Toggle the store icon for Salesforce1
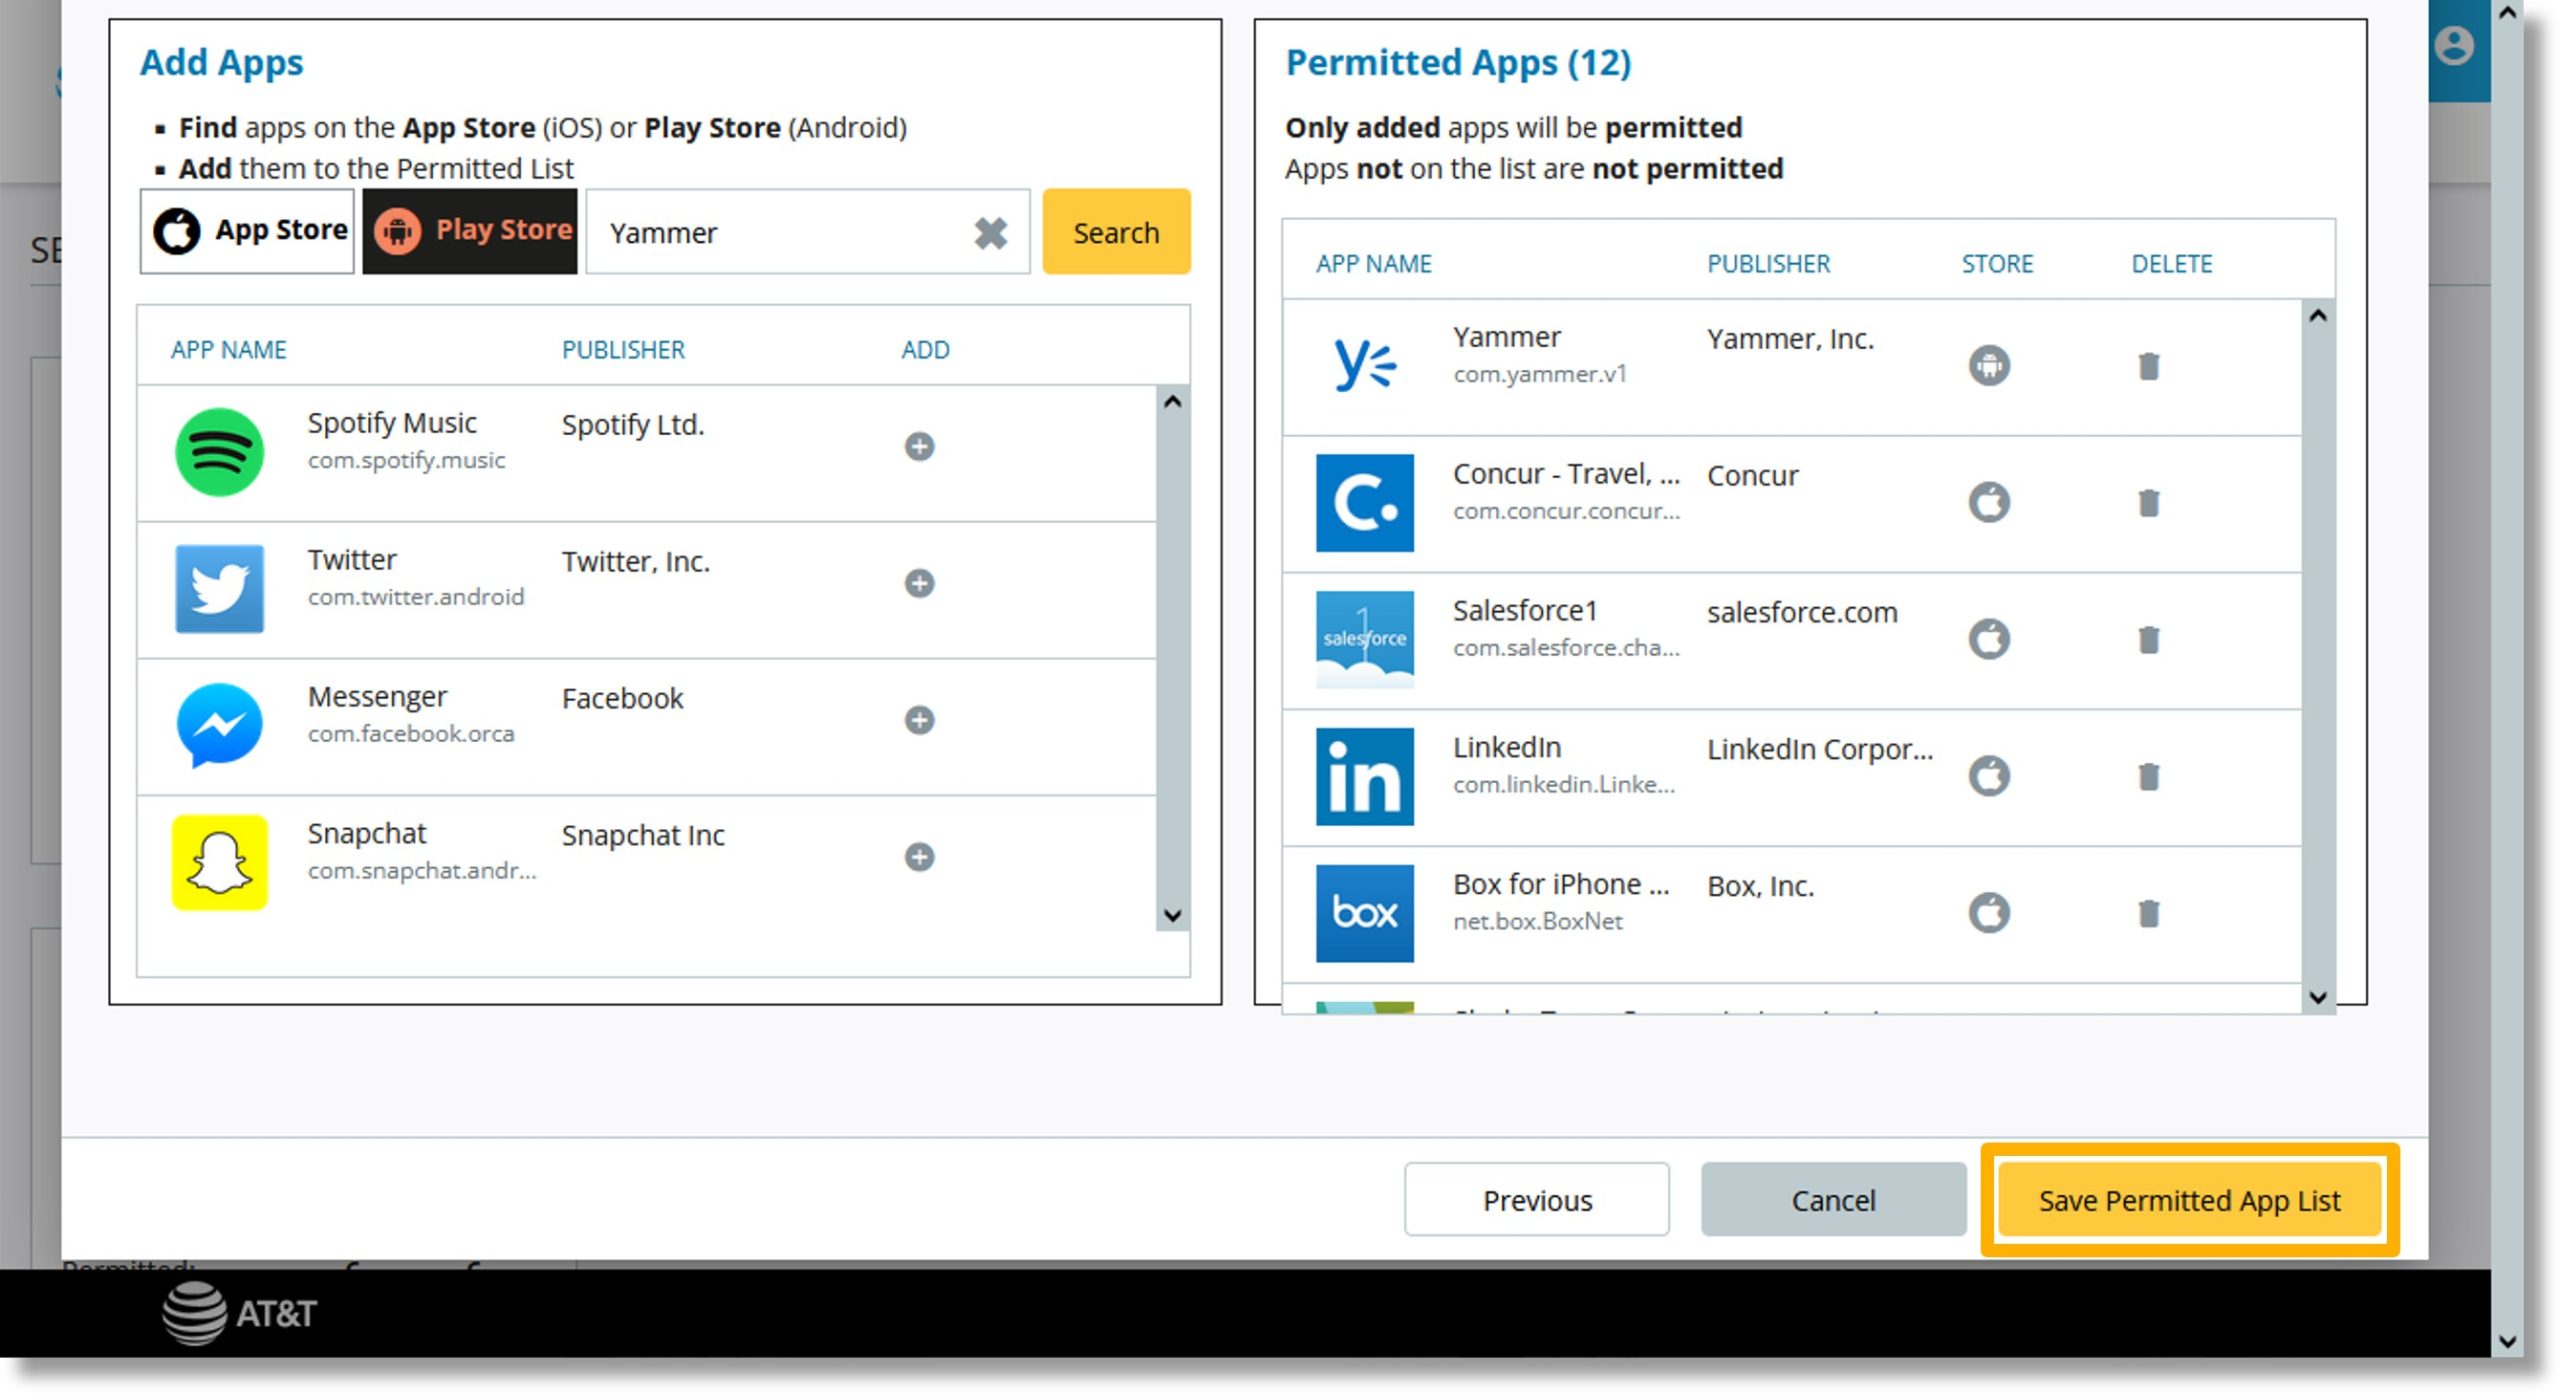 (1987, 637)
